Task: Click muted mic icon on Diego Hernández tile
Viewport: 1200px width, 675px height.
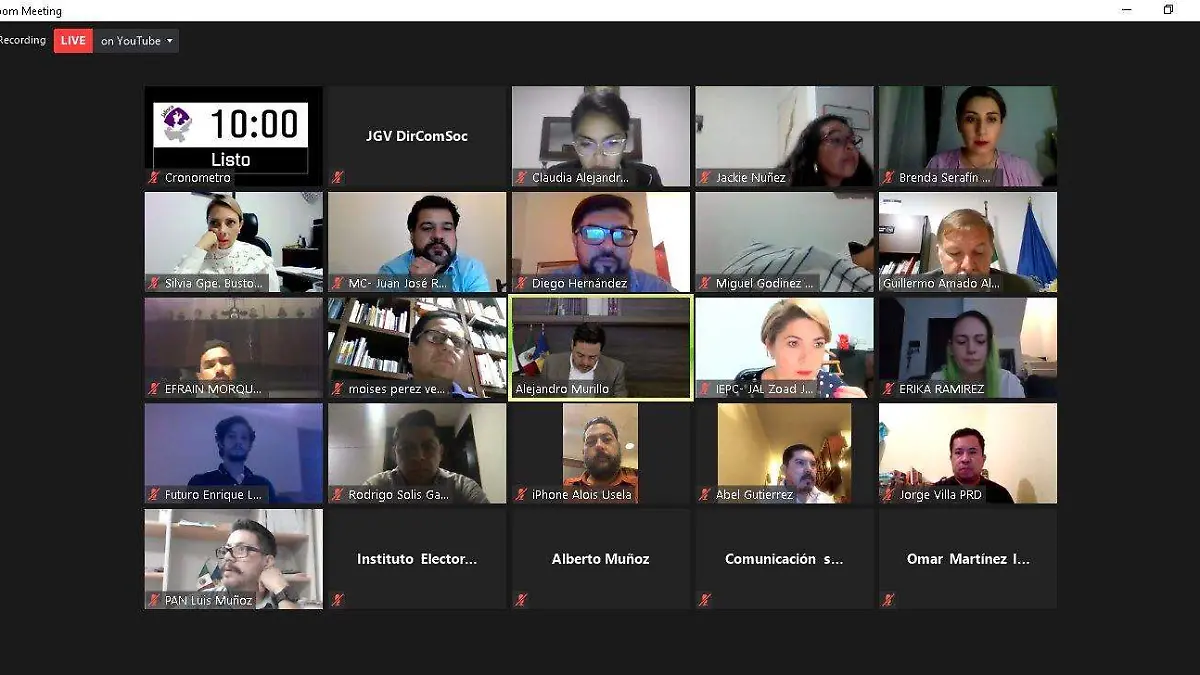Action: [521, 284]
